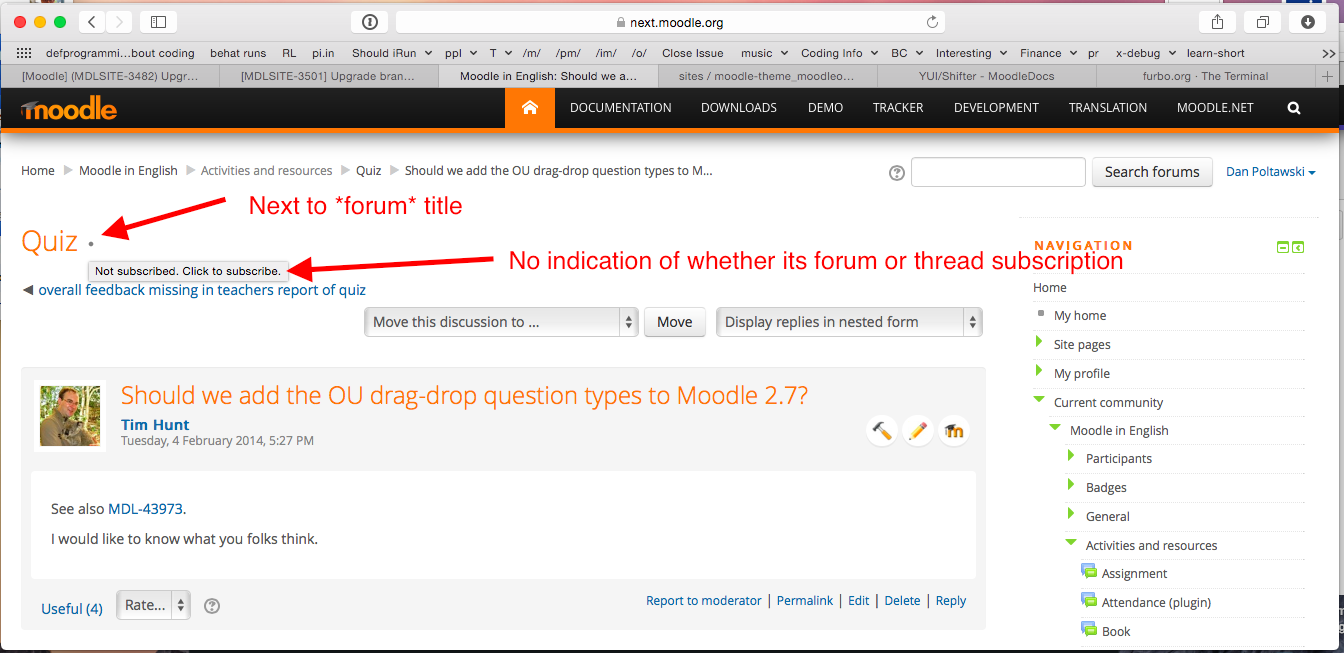Image resolution: width=1344 pixels, height=653 pixels.
Task: Switch to furbo.org · The Terminal tab
Action: click(1205, 76)
